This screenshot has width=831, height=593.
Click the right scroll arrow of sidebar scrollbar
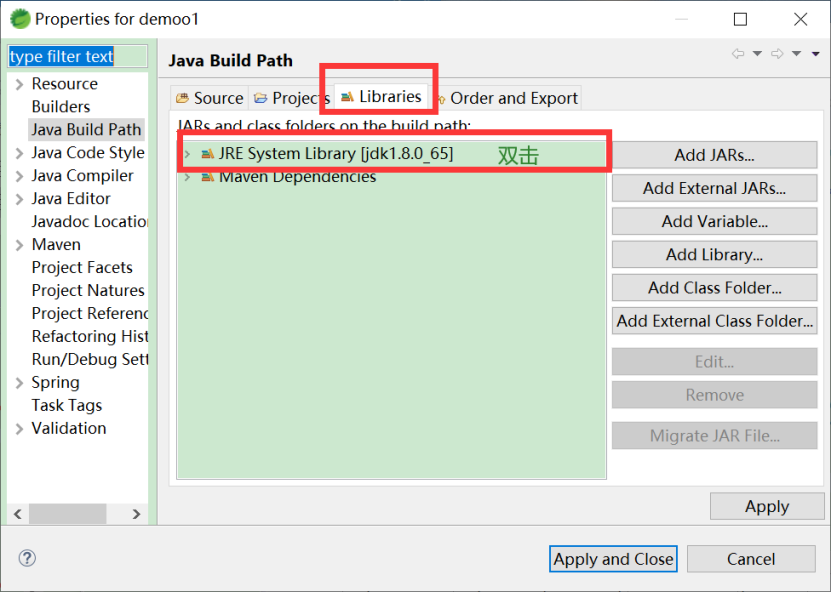[x=137, y=514]
